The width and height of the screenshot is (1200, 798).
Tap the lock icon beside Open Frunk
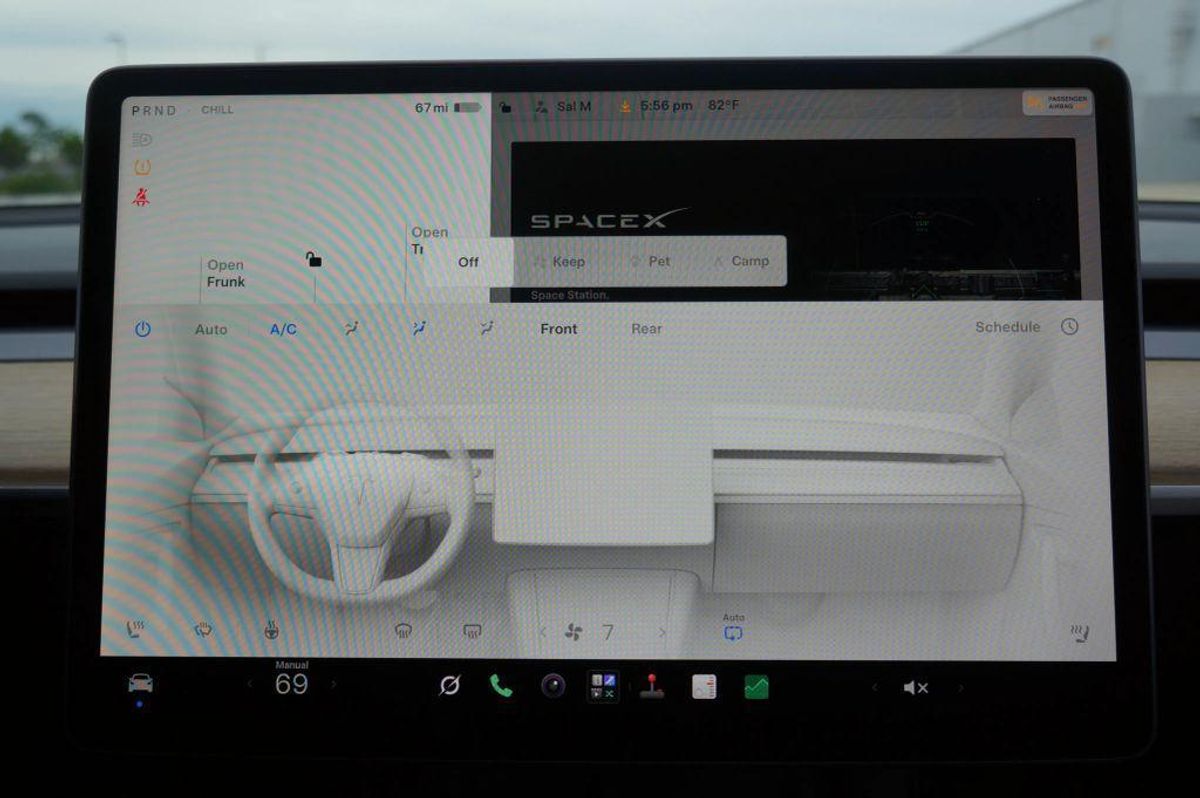pos(314,259)
